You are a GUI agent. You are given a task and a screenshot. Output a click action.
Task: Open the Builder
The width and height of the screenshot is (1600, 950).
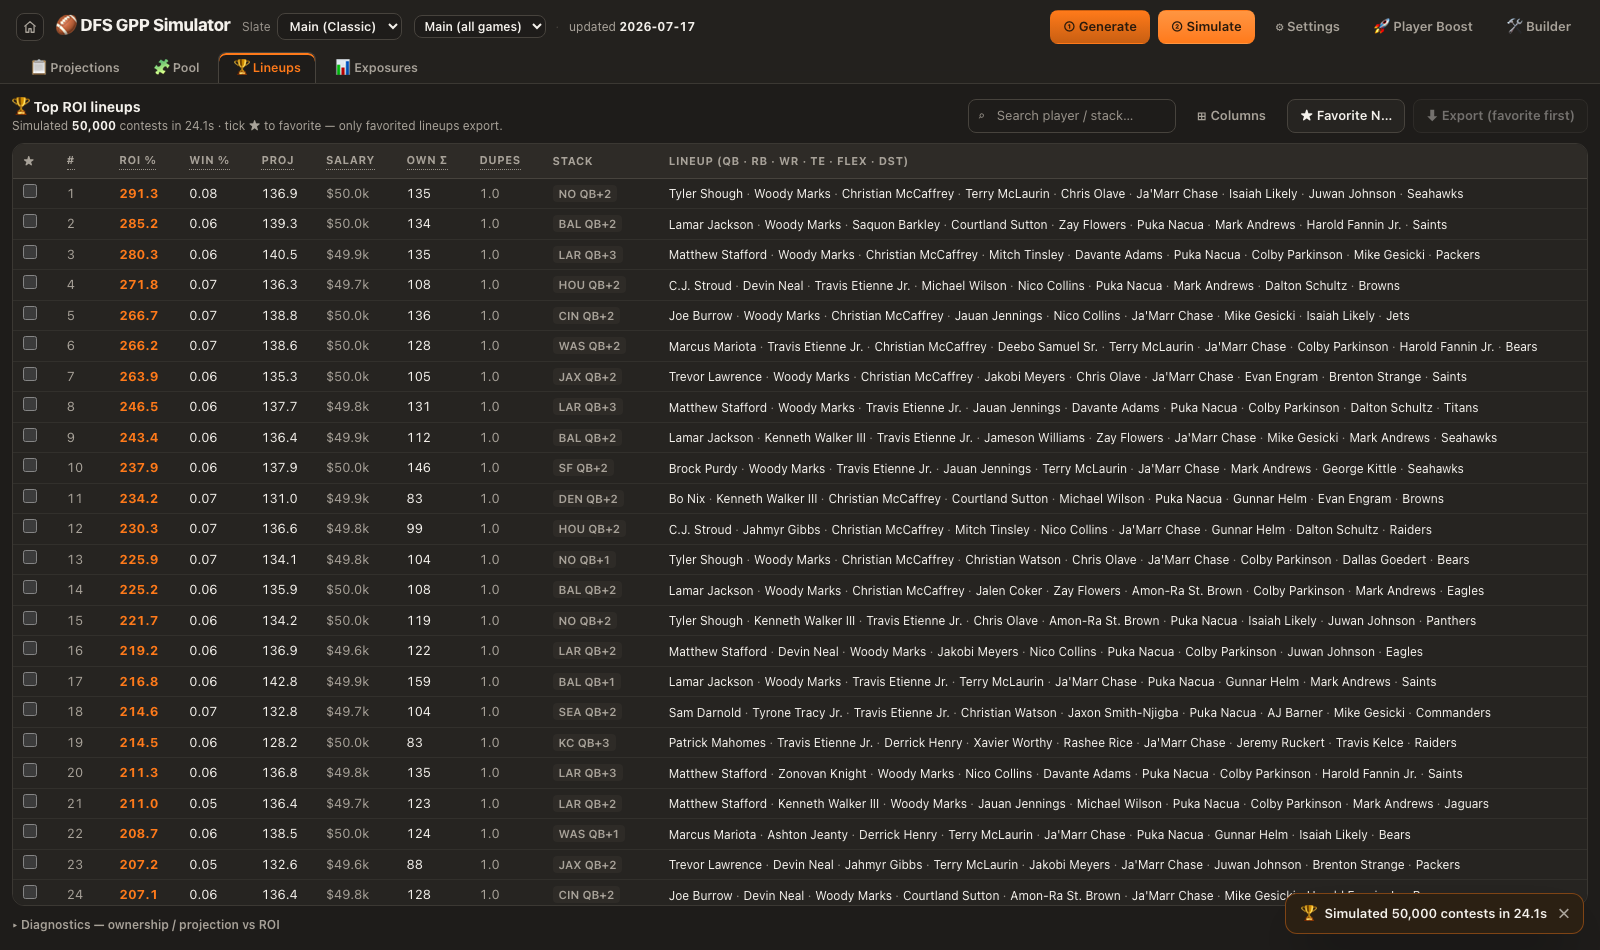pyautogui.click(x=1539, y=27)
